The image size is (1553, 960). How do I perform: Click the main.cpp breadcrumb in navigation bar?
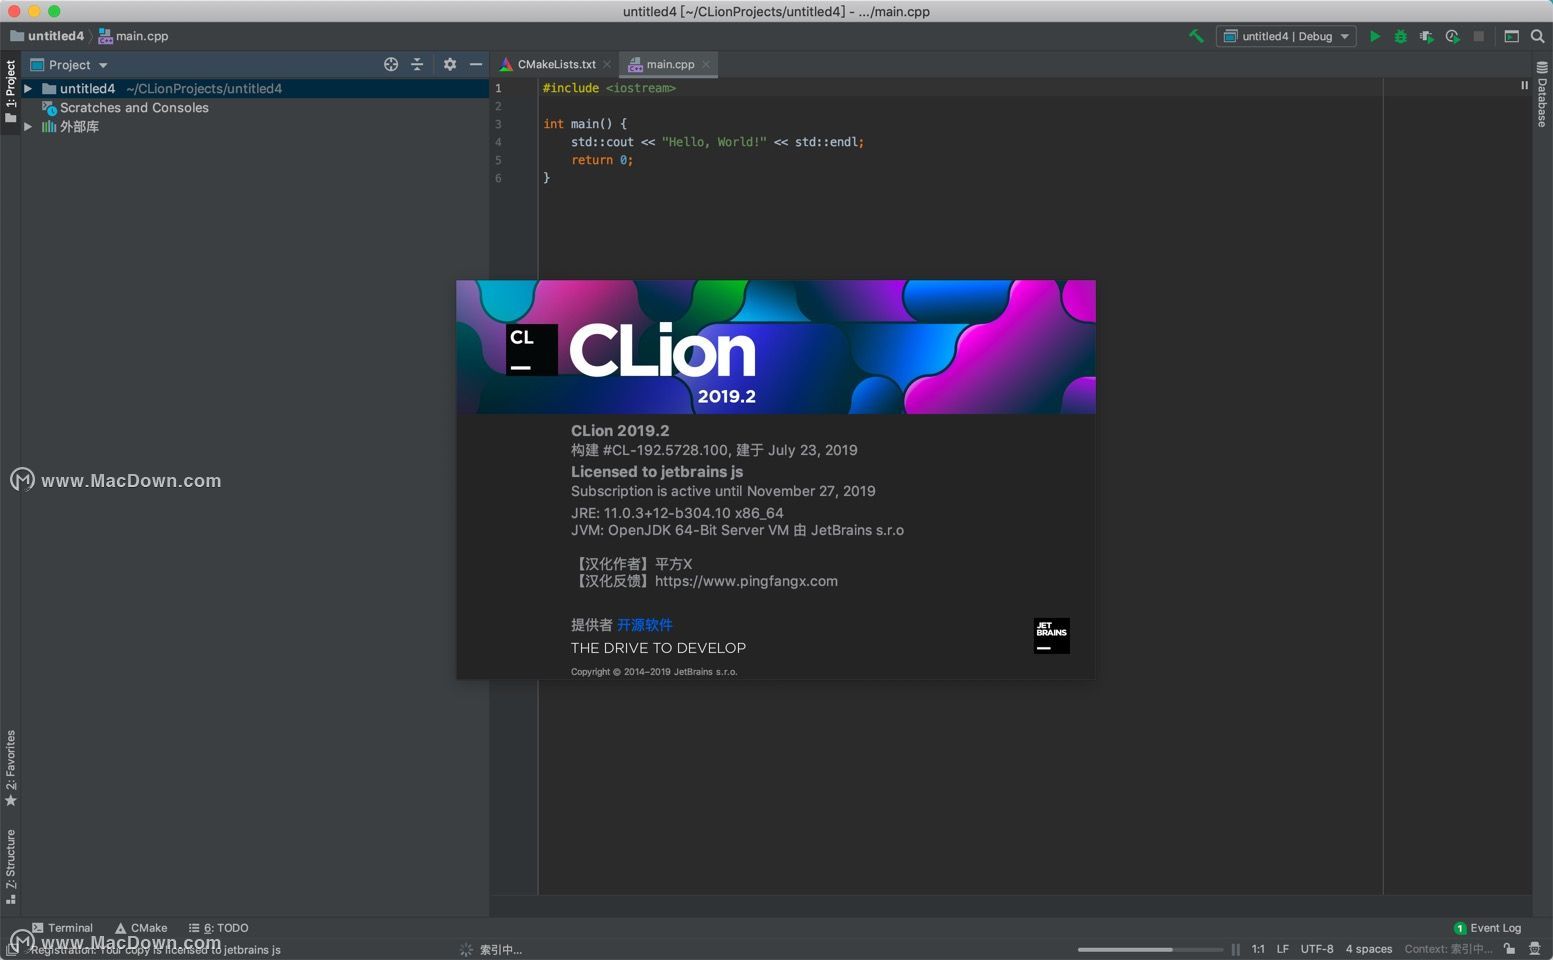click(x=133, y=36)
